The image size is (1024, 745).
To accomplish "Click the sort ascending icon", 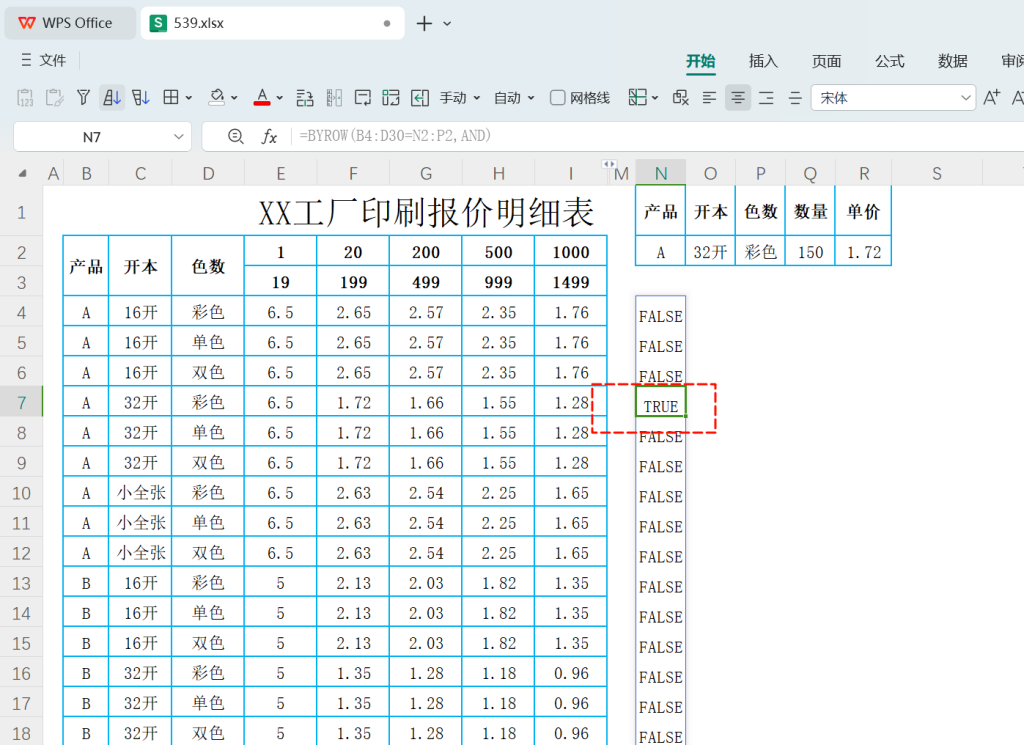I will pyautogui.click(x=112, y=98).
